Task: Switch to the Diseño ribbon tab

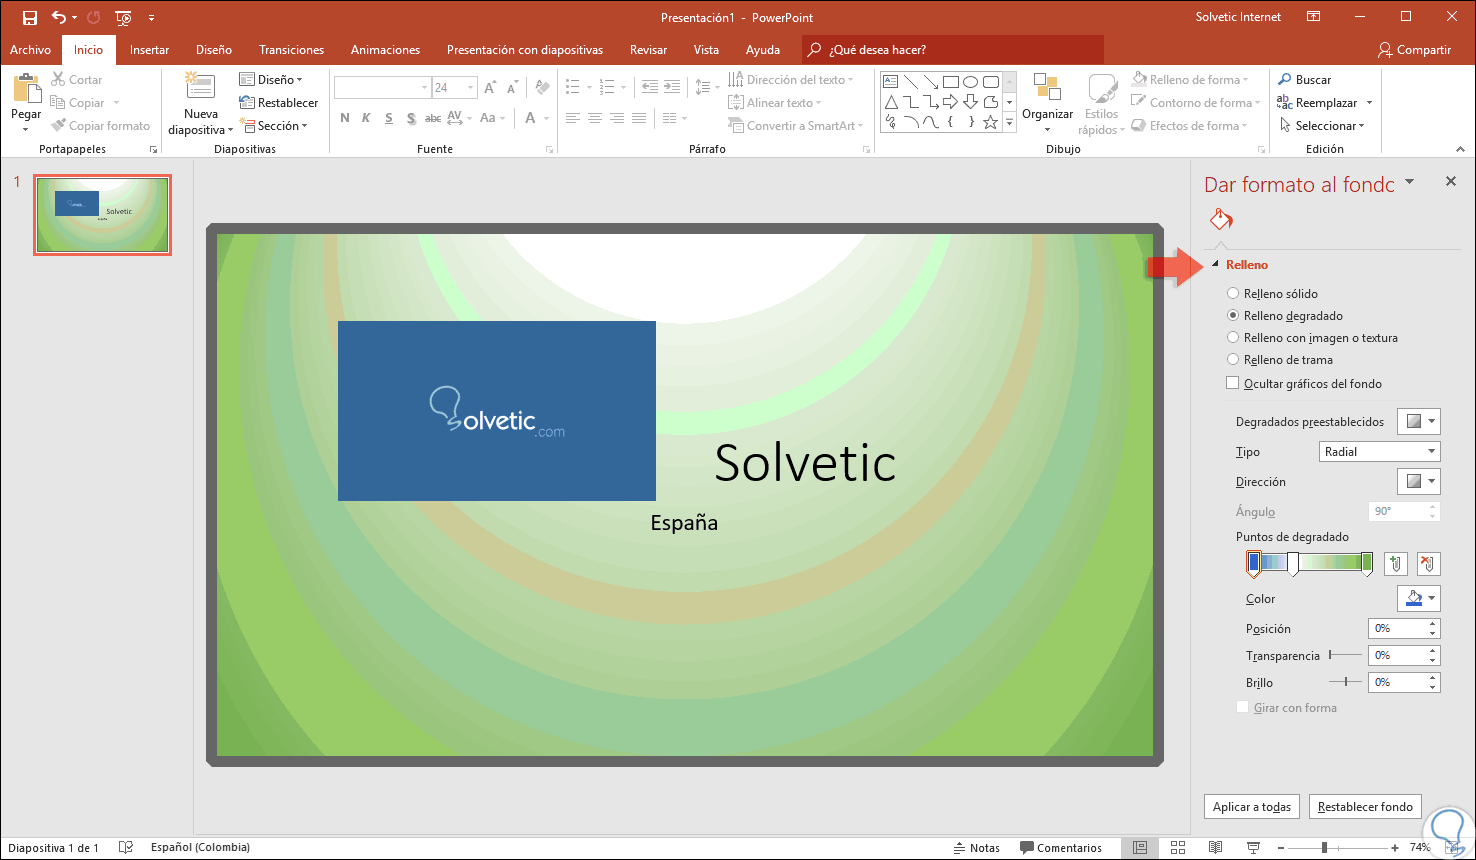Action: click(x=214, y=50)
